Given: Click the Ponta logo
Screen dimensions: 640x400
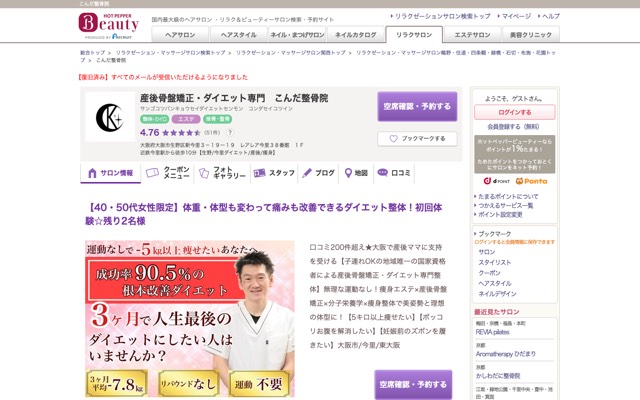Looking at the screenshot, I should tap(531, 181).
